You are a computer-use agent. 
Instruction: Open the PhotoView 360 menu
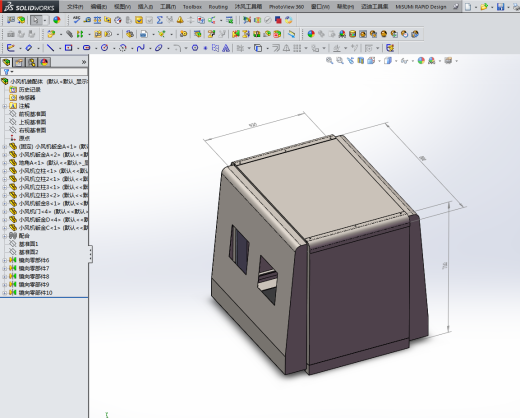coord(286,7)
